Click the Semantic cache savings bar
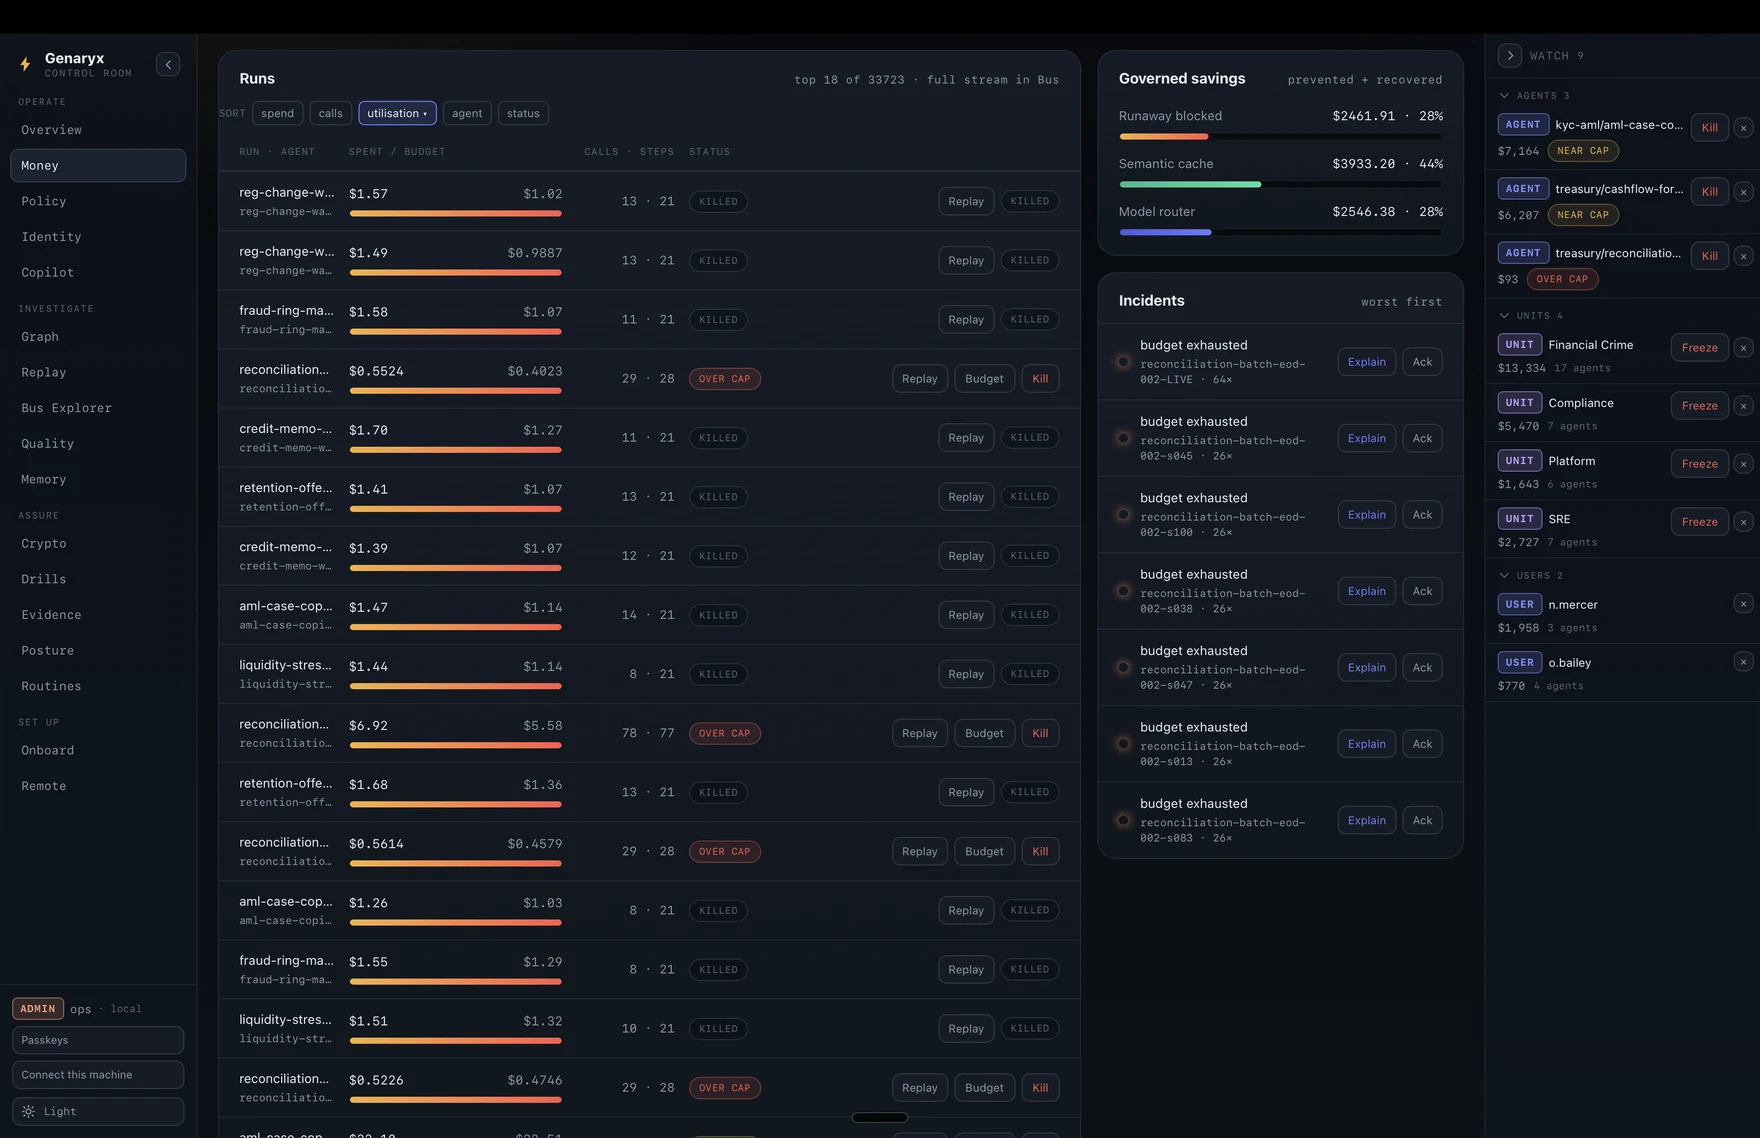 (1281, 185)
